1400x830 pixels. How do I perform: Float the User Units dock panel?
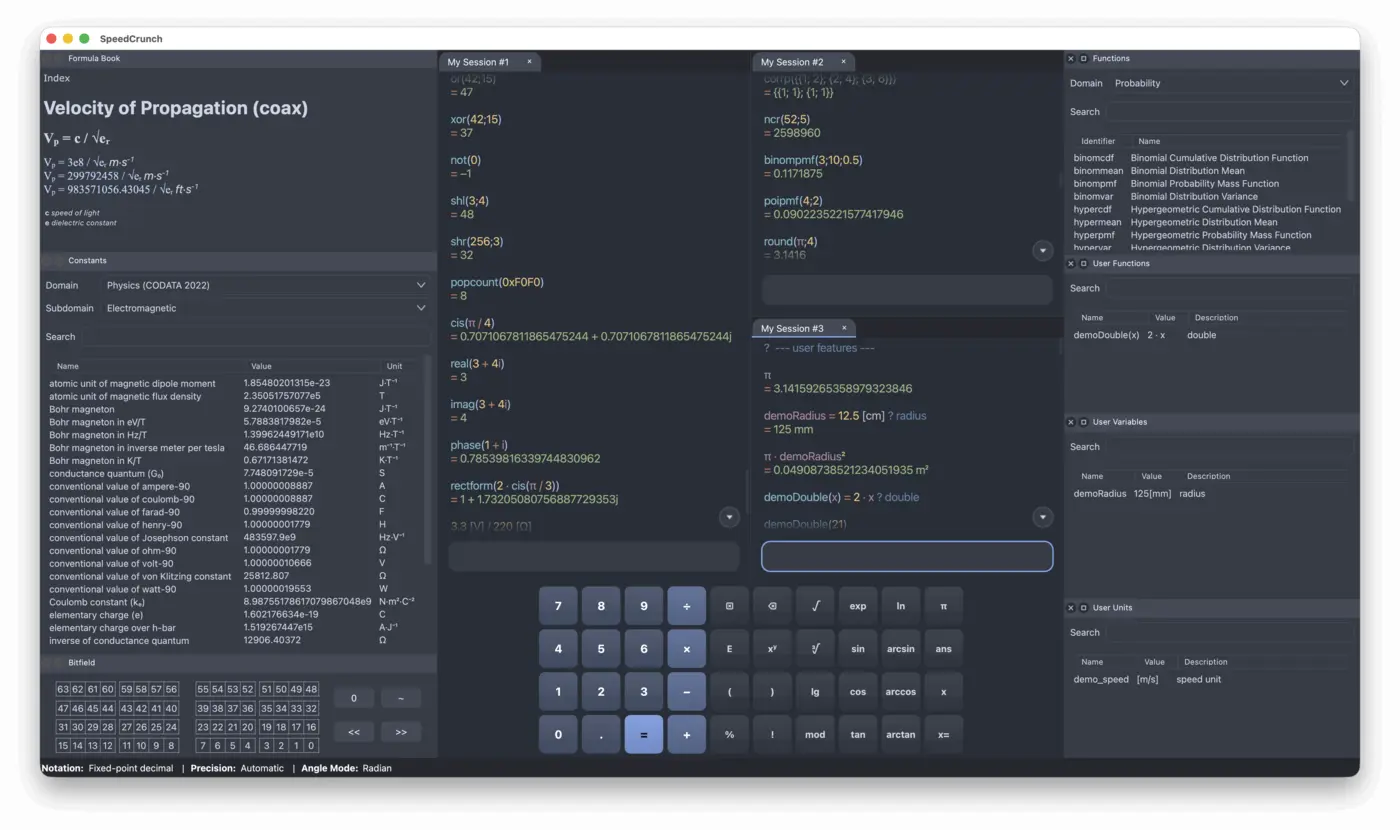pyautogui.click(x=1083, y=608)
